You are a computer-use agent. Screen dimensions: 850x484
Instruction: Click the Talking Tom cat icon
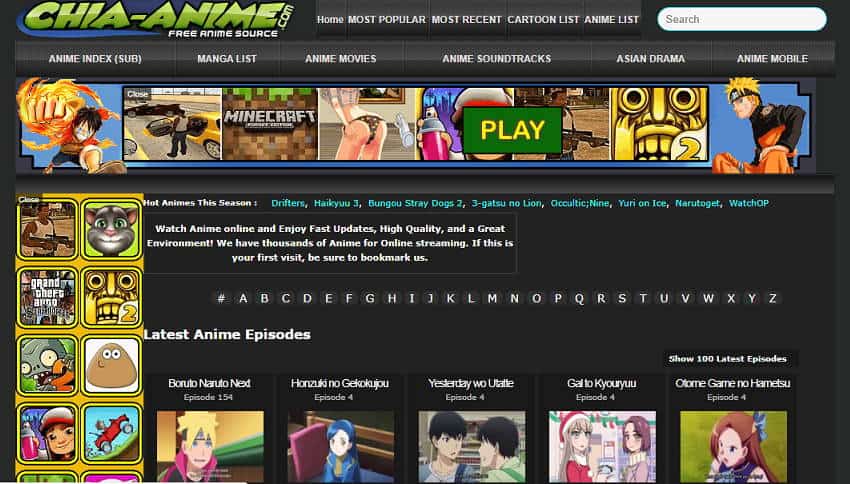[x=111, y=230]
